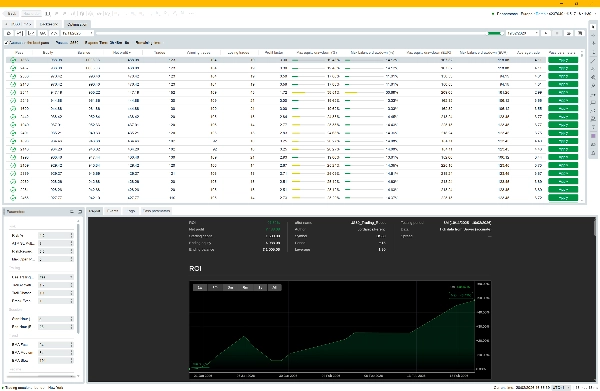Screen dimensions: 600x391
Task: Open the dropdown after the optimizer toolbar icons
Action: [77, 33]
